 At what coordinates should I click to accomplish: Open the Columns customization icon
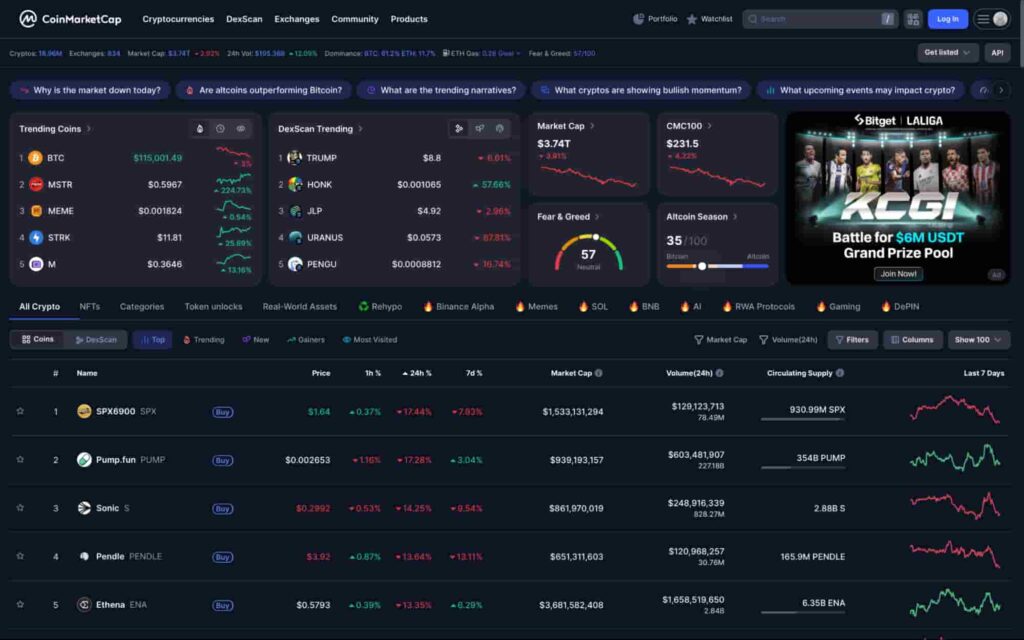tap(912, 339)
